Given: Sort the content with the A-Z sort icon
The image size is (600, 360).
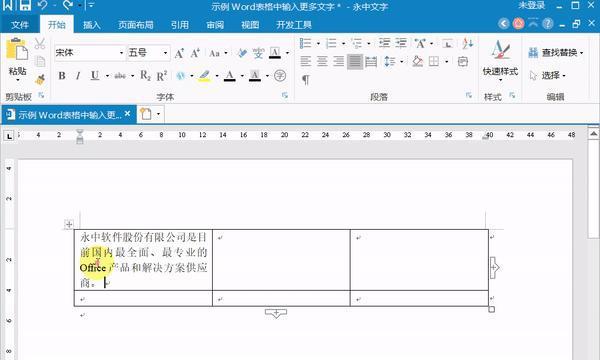Looking at the screenshot, I should [467, 43].
